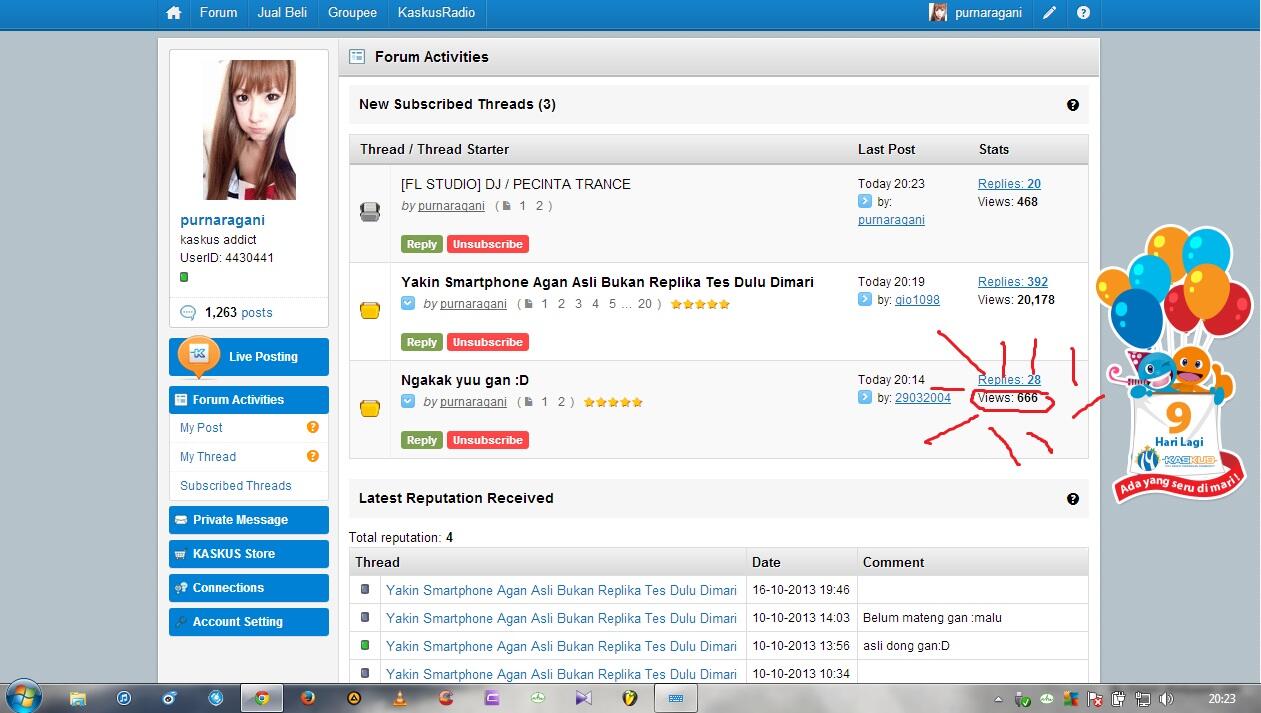
Task: Open Replies: 20 stats link
Action: click(1009, 184)
